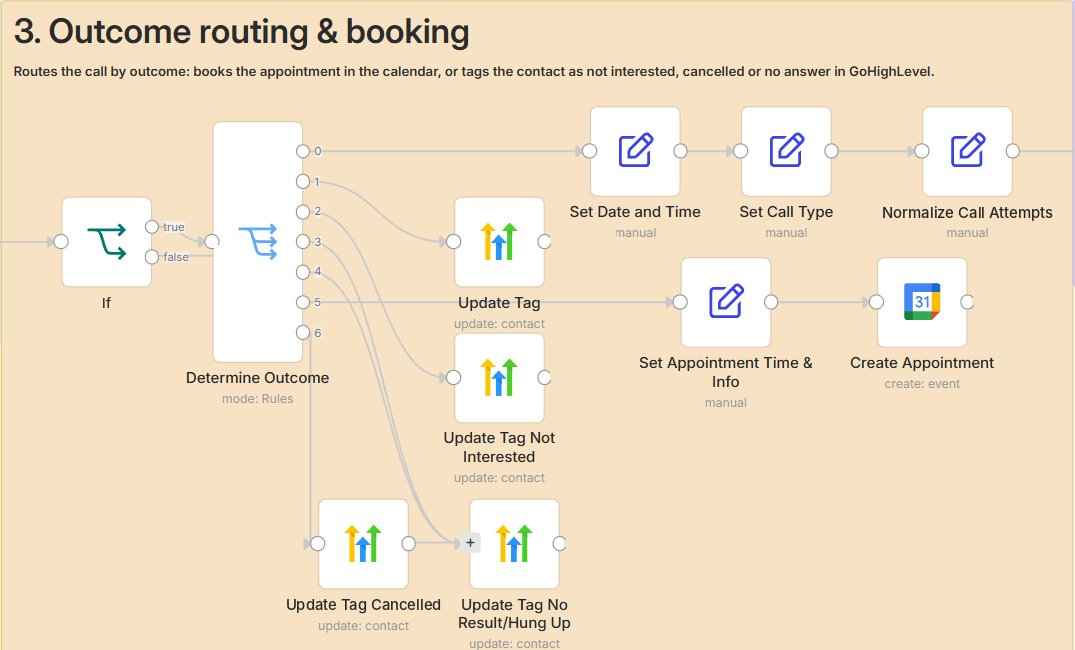Click Determine Outcome output handle 5
This screenshot has width=1075, height=650.
point(303,302)
